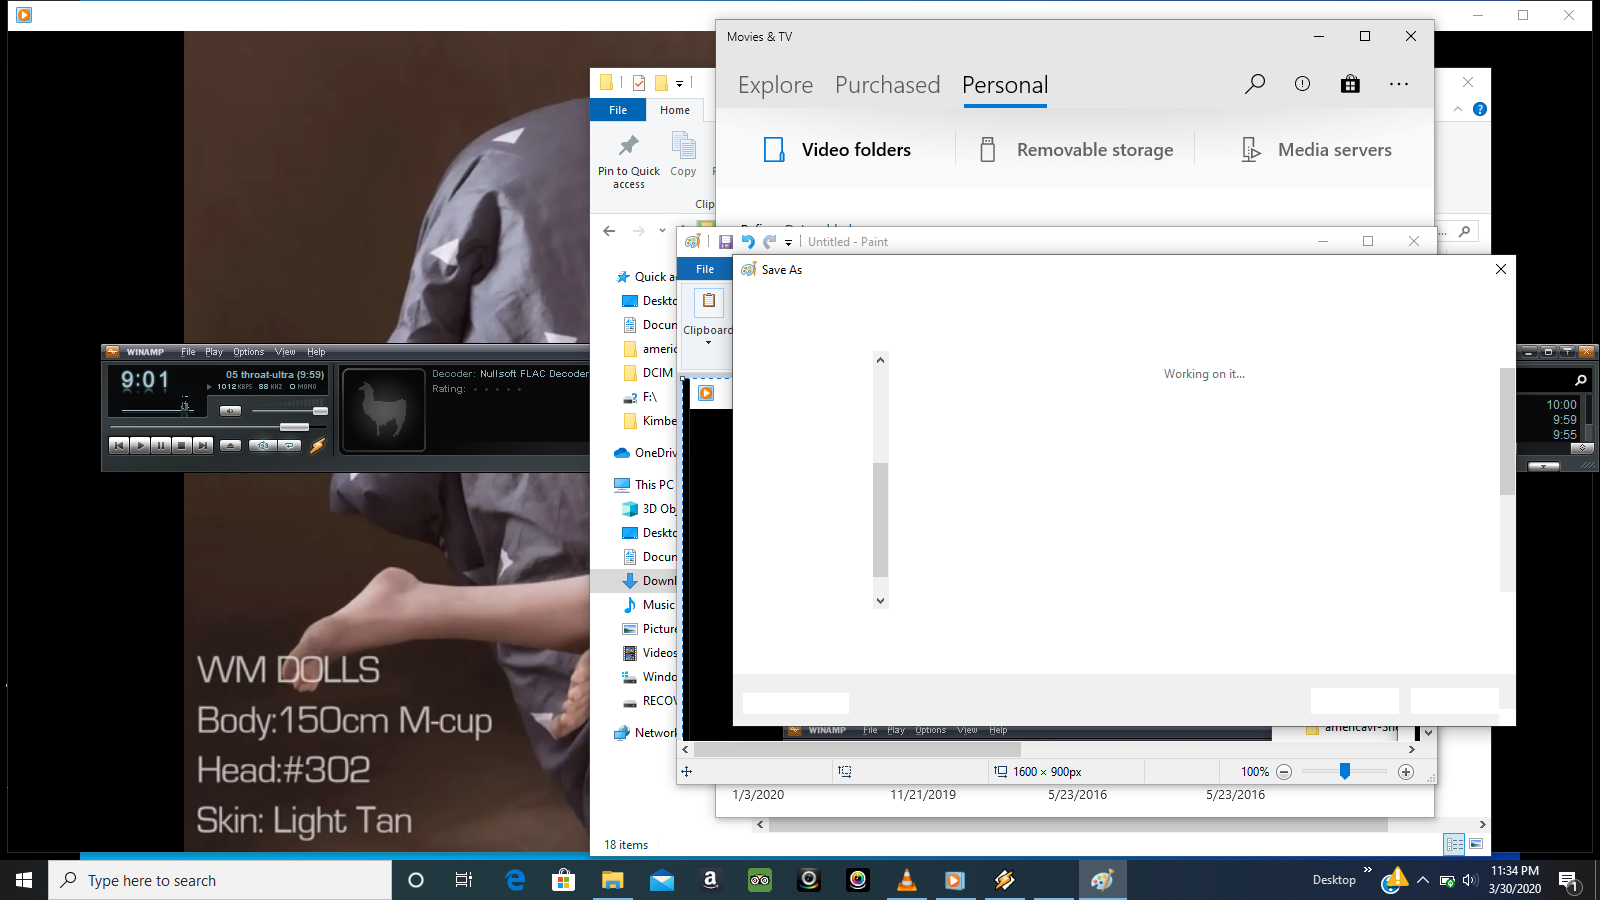Select OneDrive in Explorer navigation pane
This screenshot has height=900, width=1600.
click(x=645, y=453)
